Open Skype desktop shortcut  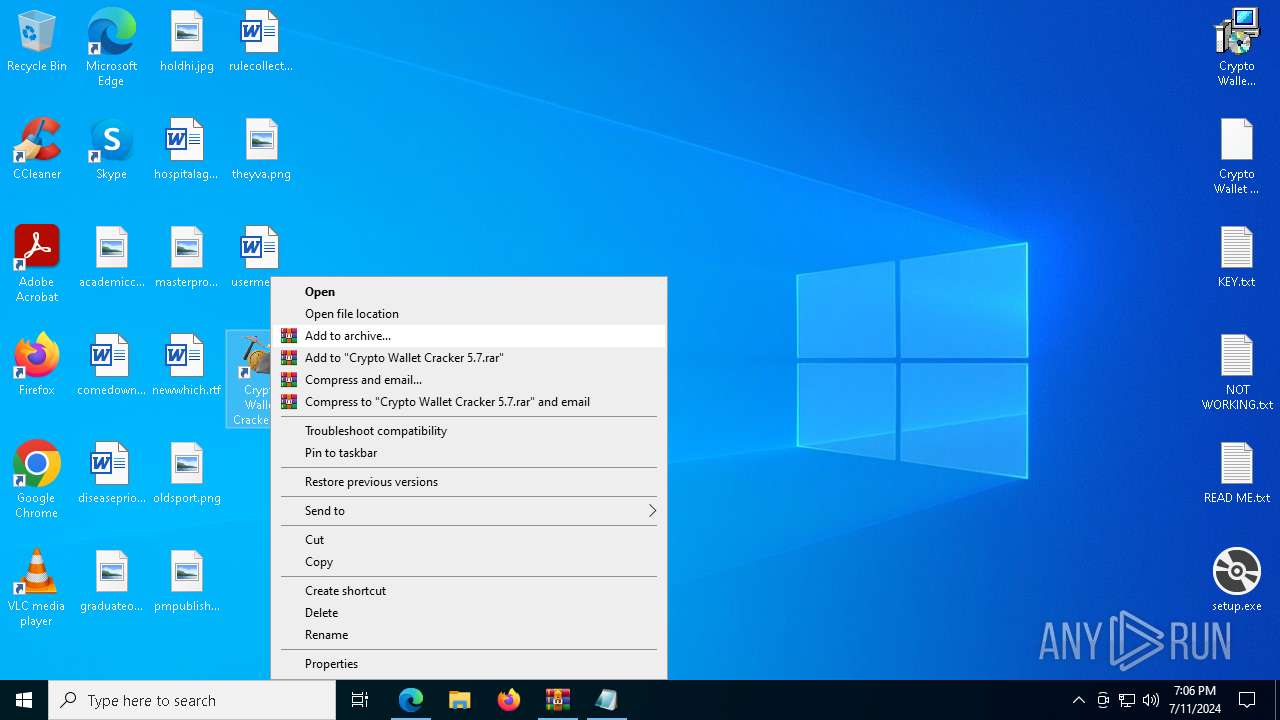111,149
